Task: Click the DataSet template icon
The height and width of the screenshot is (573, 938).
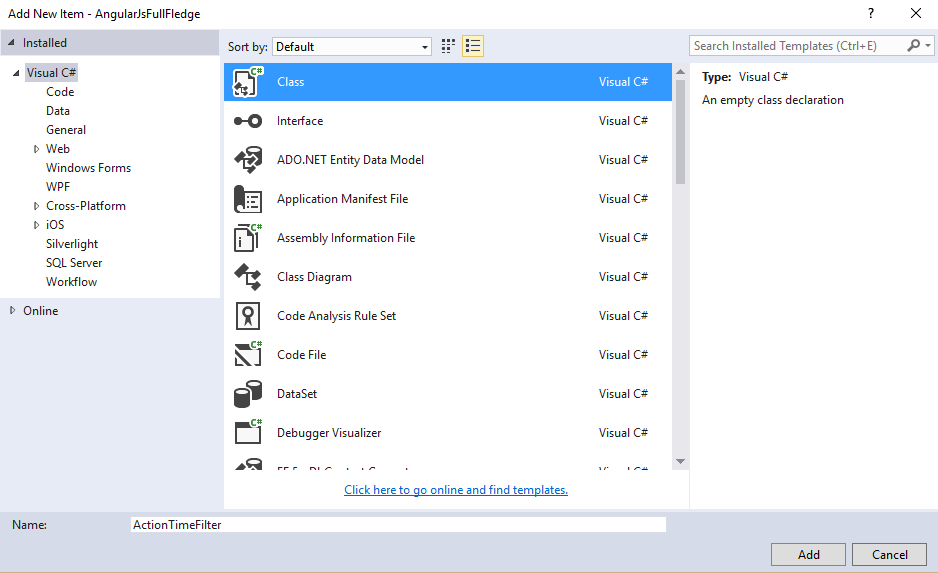Action: (x=248, y=394)
